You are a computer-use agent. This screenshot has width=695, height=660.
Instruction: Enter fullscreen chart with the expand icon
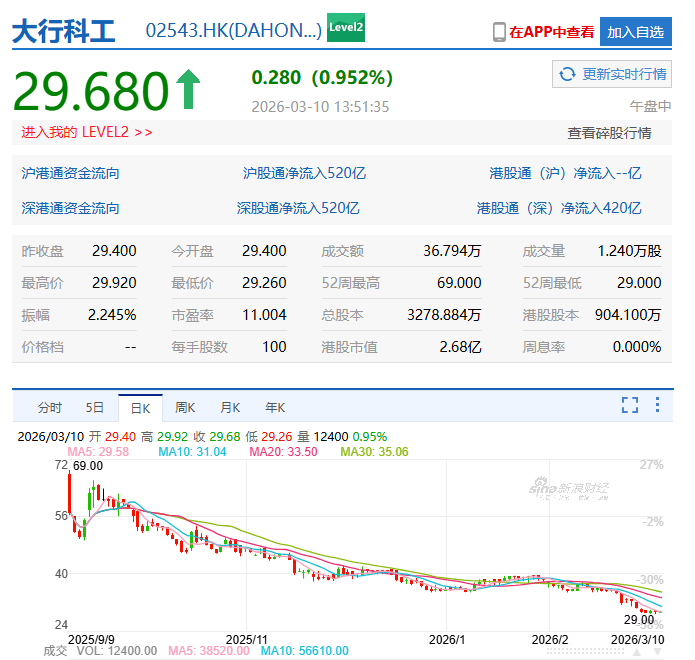click(629, 405)
